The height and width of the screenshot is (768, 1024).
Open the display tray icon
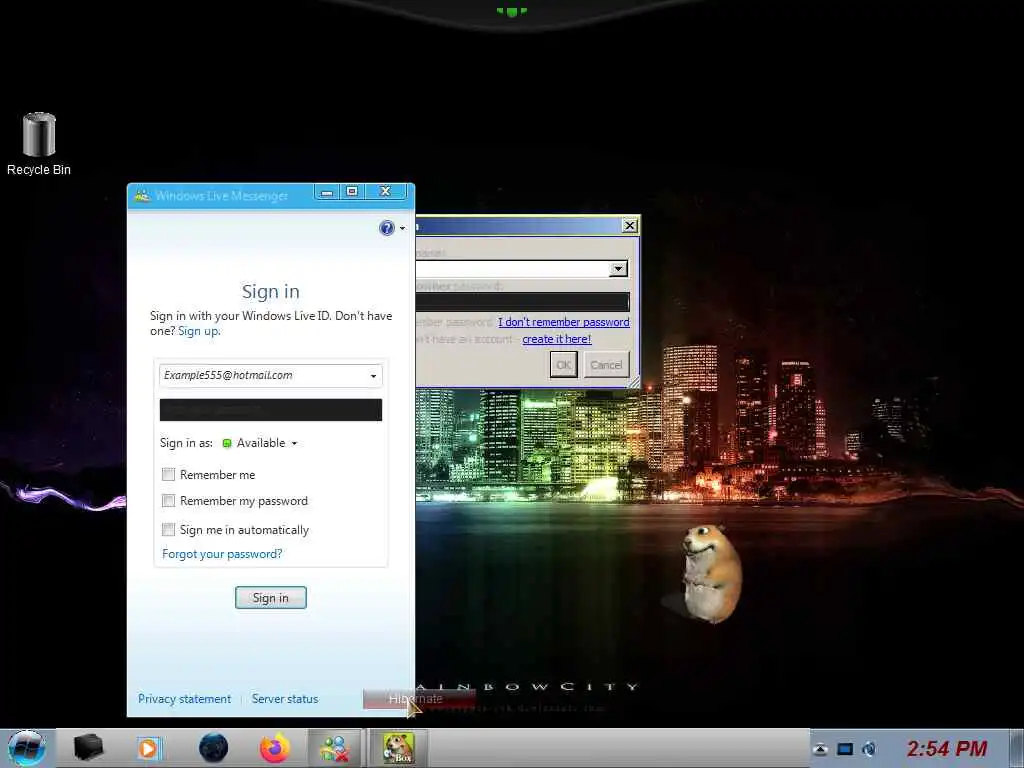pos(845,749)
